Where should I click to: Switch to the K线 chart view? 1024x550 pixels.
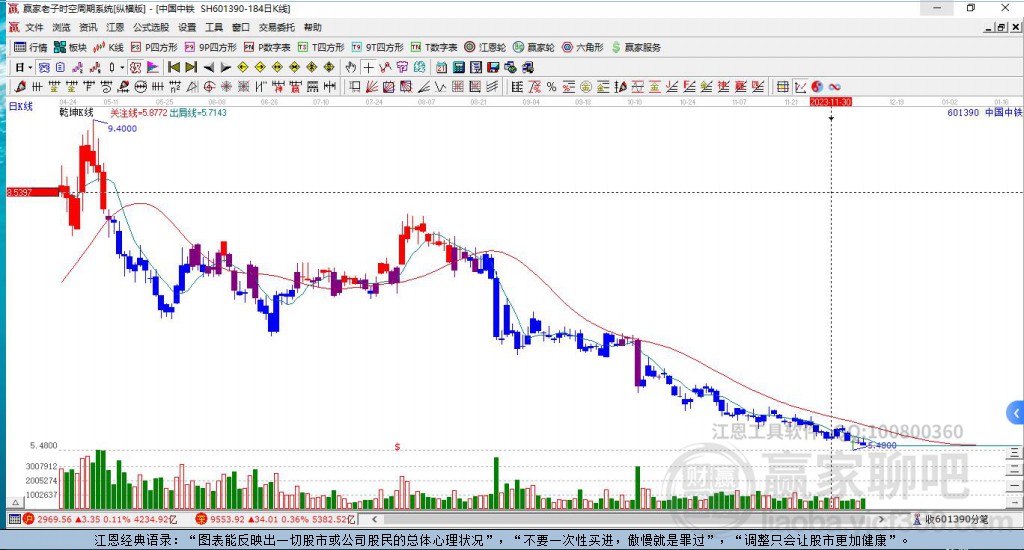pyautogui.click(x=108, y=47)
